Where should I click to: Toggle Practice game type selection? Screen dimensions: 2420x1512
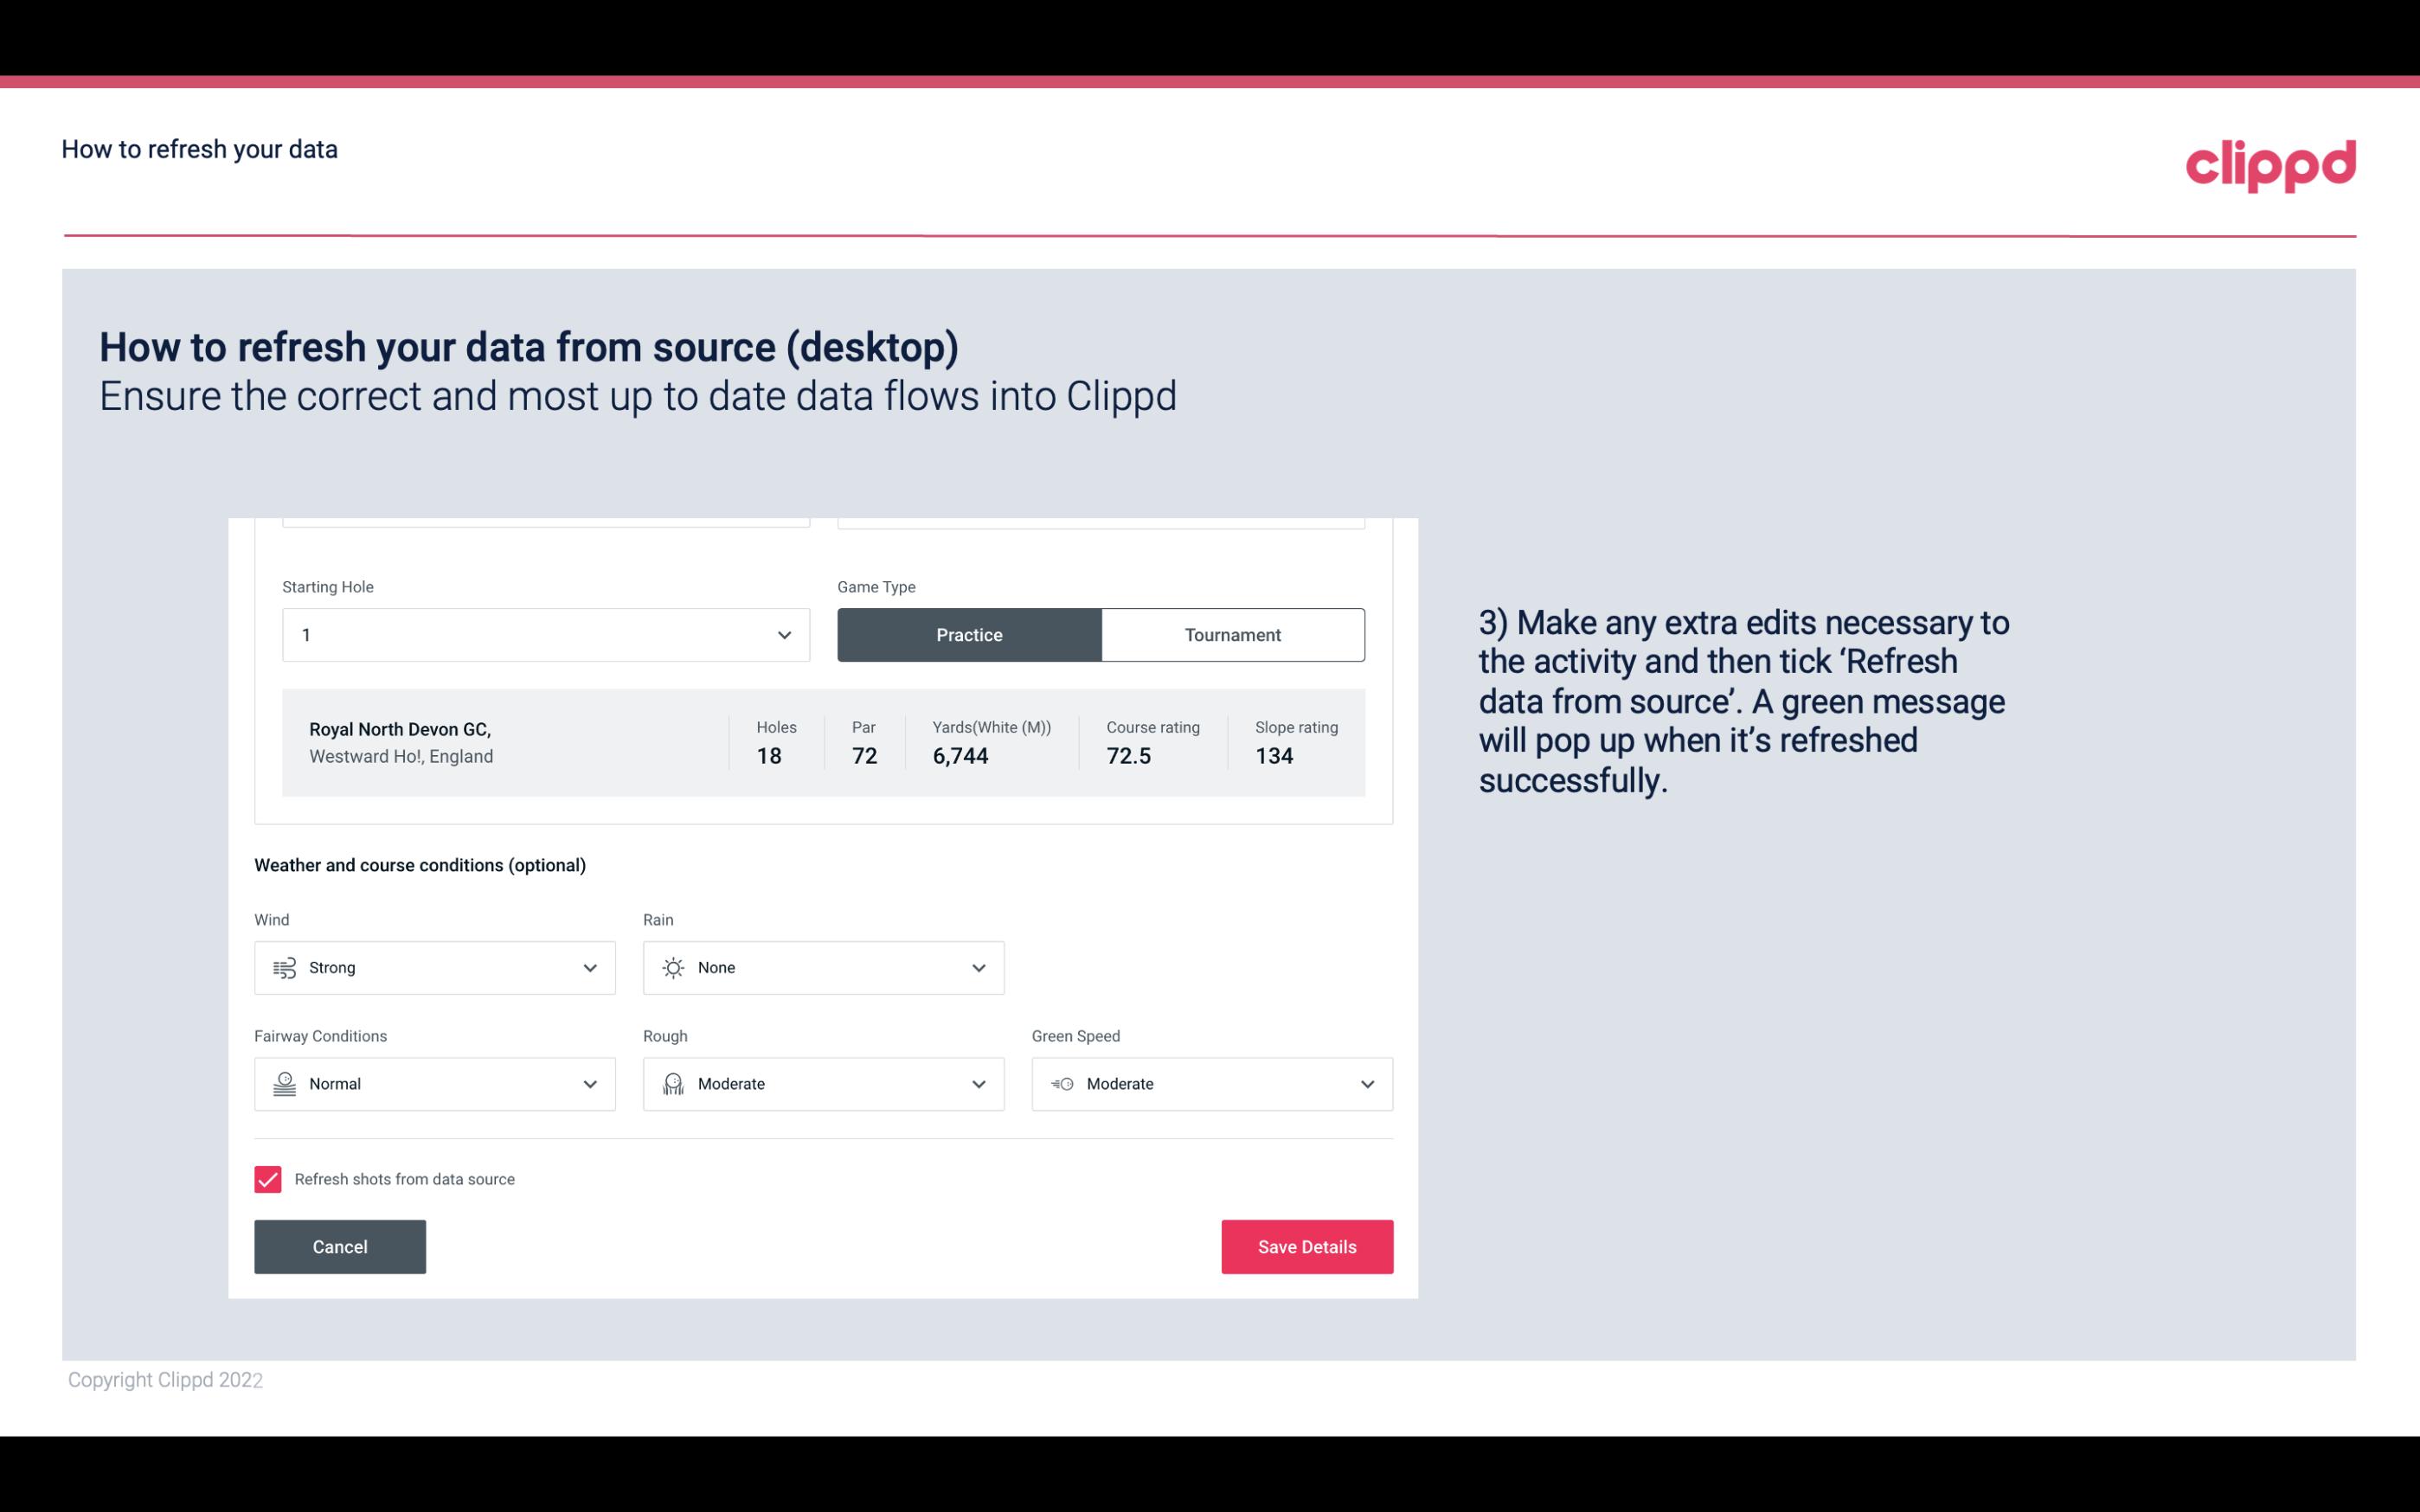tap(969, 634)
